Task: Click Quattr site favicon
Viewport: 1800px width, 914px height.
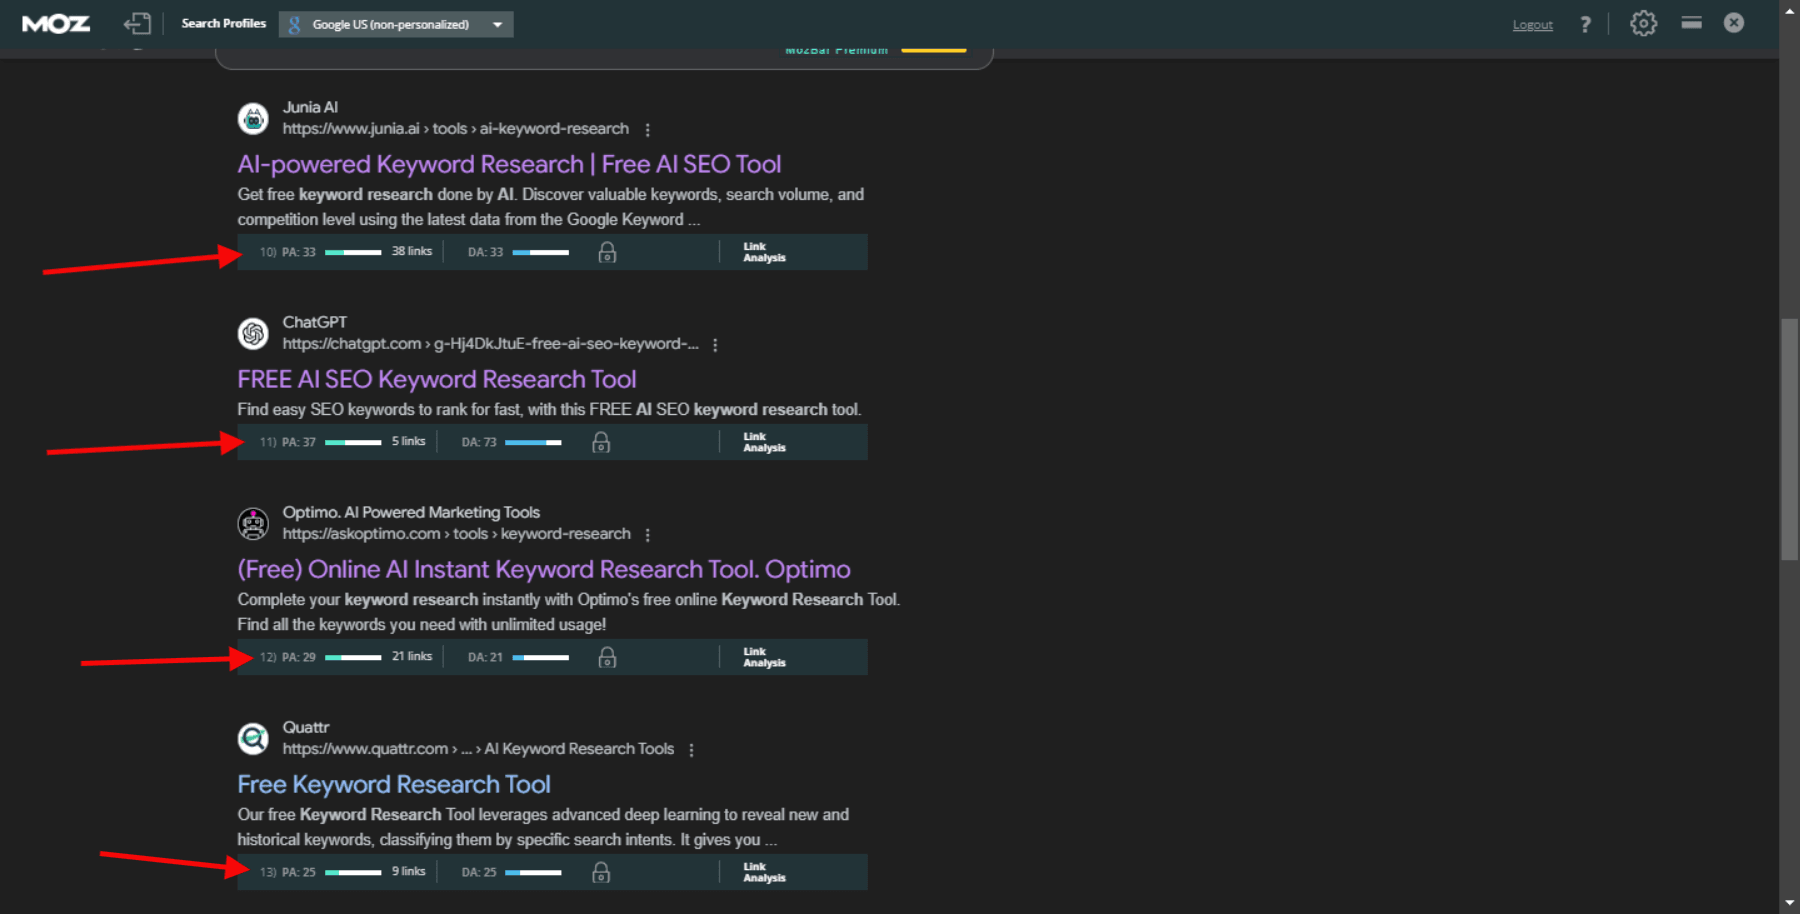Action: coord(253,738)
